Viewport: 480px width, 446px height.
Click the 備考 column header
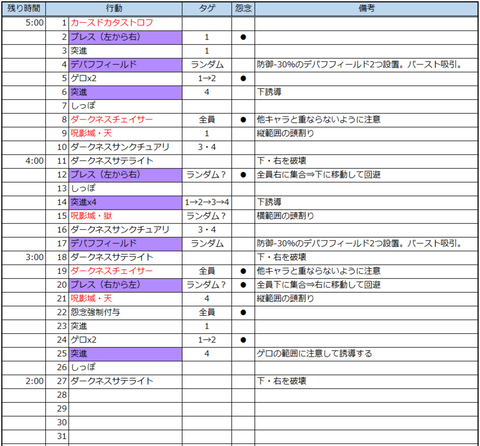point(366,9)
